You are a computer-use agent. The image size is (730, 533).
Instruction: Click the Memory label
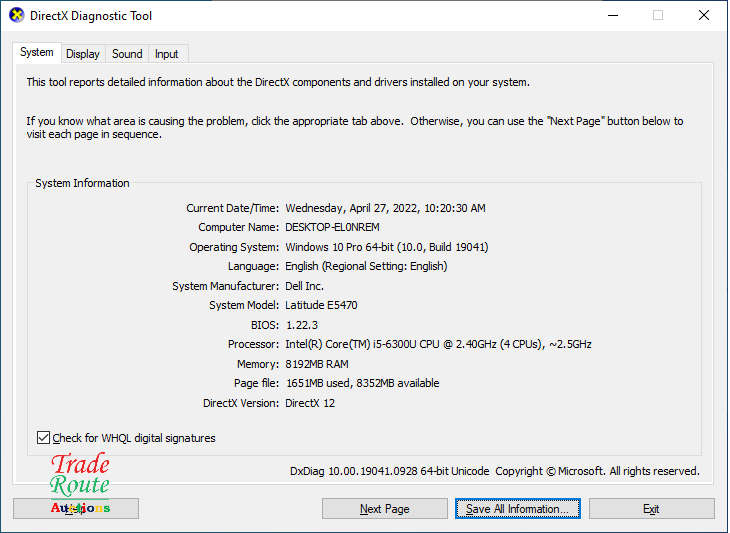[x=257, y=364]
